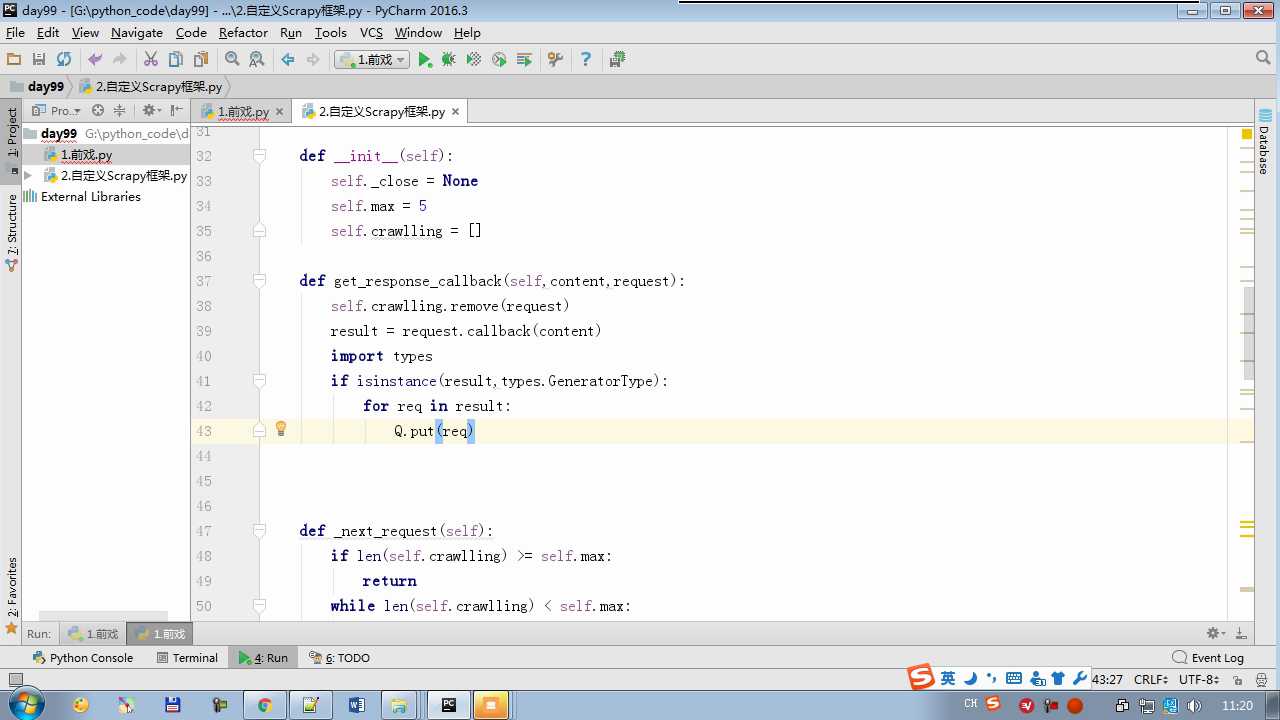The height and width of the screenshot is (720, 1280).
Task: Toggle the 4: Run tool window
Action: point(262,658)
